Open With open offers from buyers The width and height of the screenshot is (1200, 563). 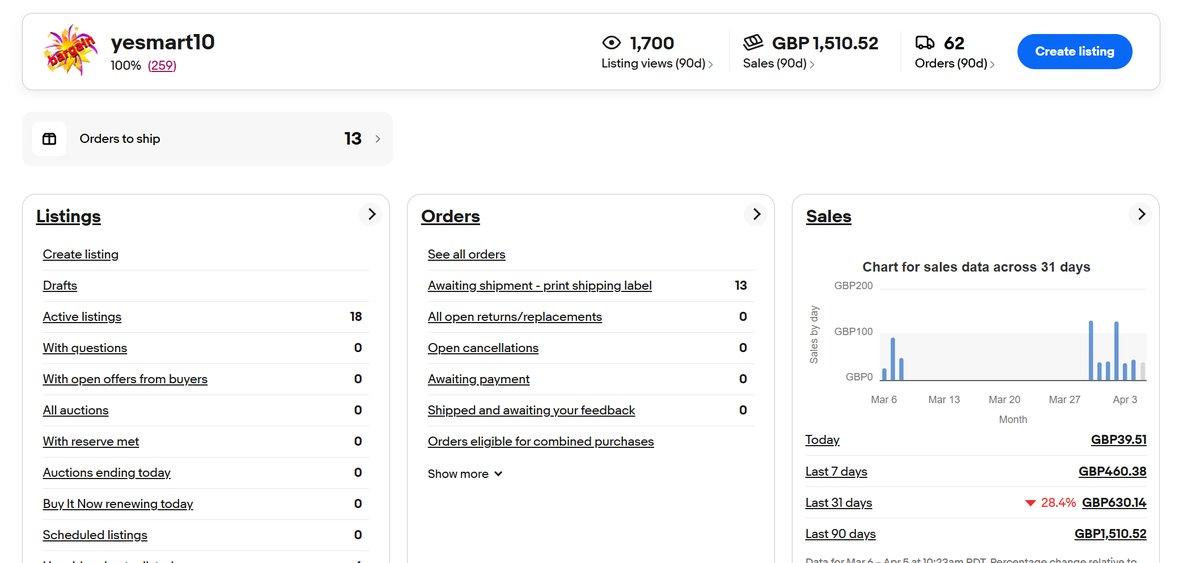click(x=125, y=379)
